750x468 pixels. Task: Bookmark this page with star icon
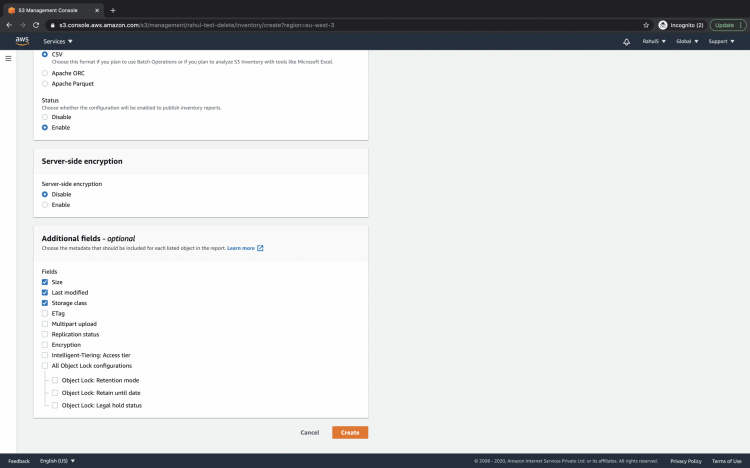(x=646, y=24)
